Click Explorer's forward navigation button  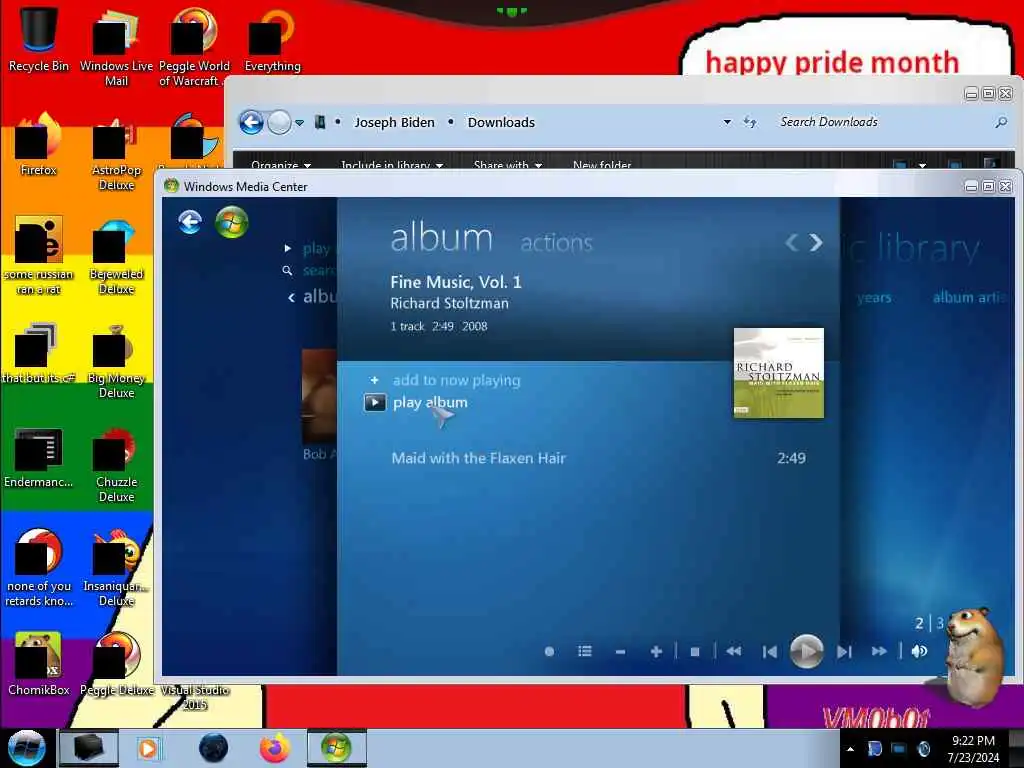tap(280, 122)
